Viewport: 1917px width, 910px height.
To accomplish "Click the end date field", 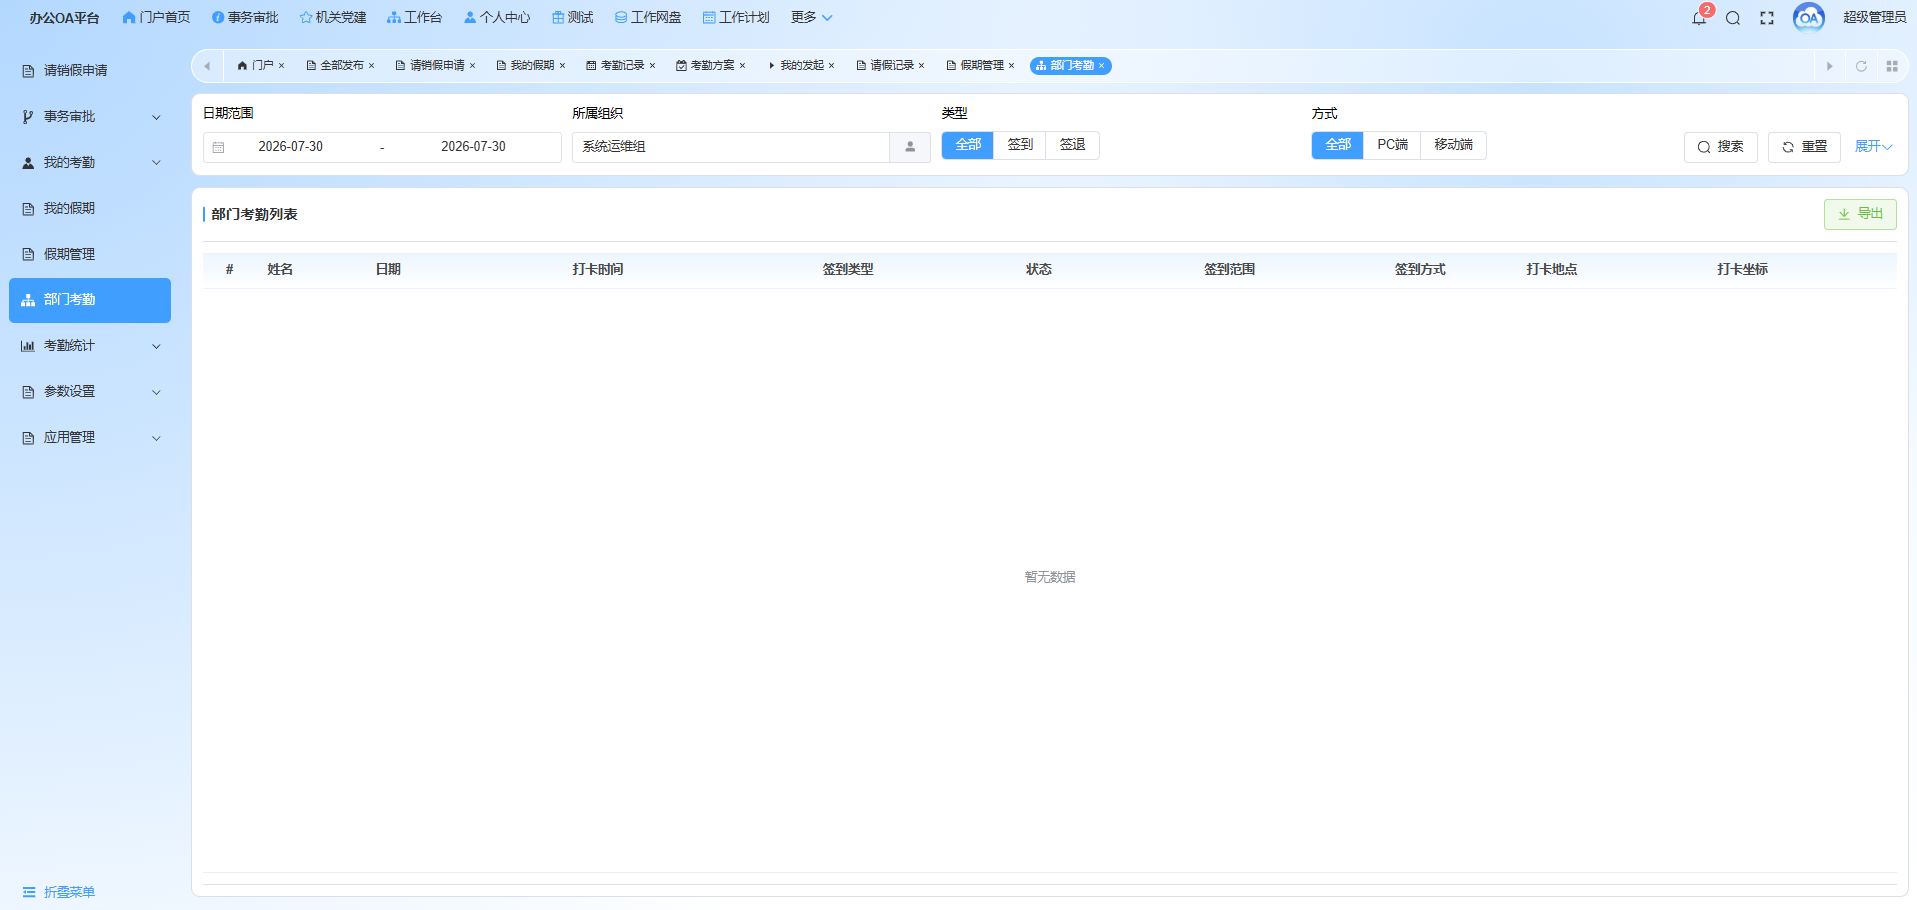I will (473, 147).
